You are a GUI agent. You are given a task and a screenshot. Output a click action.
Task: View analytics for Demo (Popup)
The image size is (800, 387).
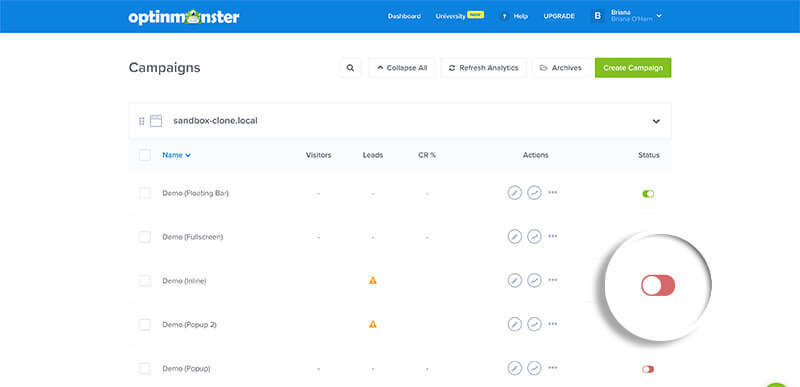[x=534, y=368]
